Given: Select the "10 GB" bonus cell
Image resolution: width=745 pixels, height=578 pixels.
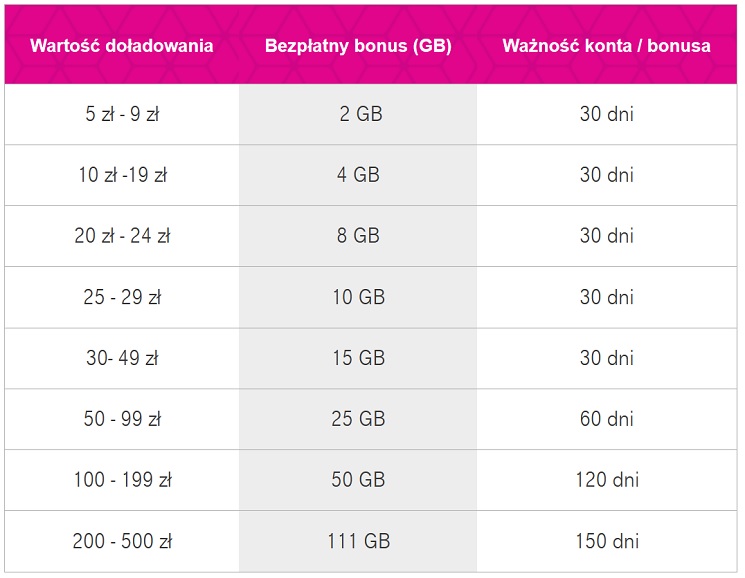Looking at the screenshot, I should pyautogui.click(x=358, y=297).
